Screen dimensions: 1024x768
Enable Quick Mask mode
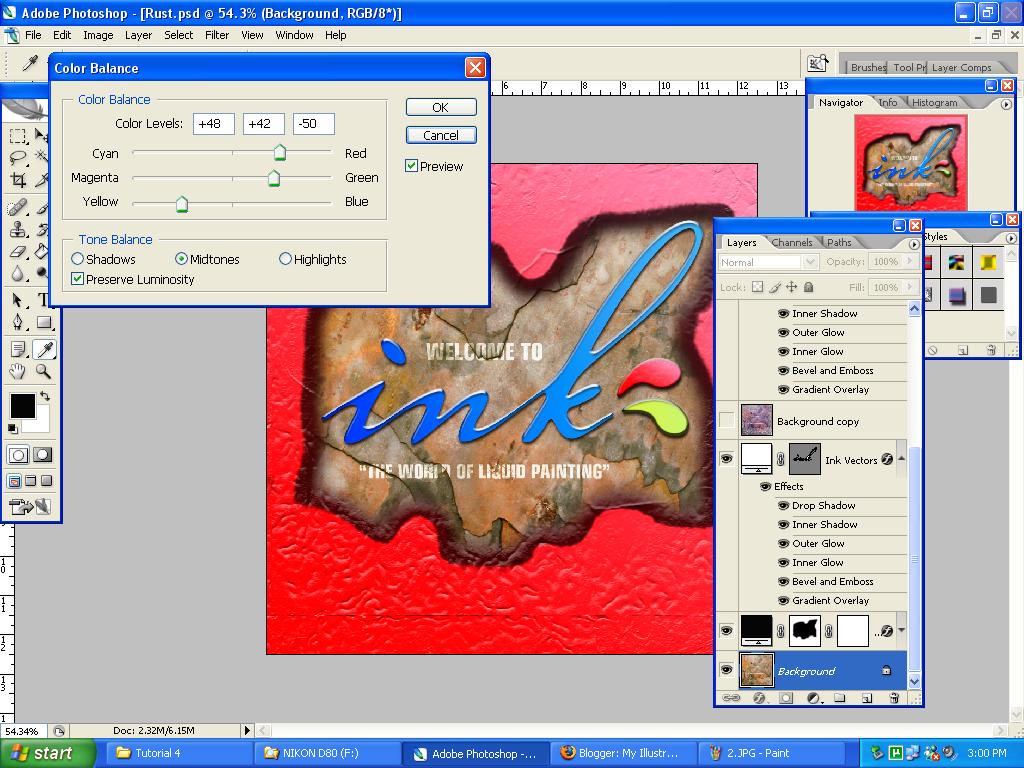pyautogui.click(x=43, y=455)
